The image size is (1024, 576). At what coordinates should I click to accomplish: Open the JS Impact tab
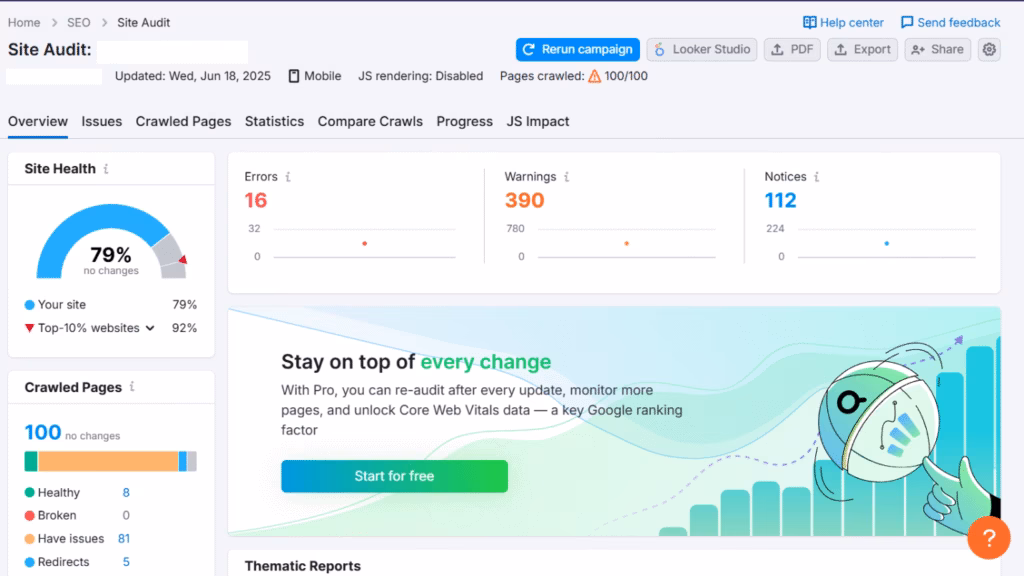[537, 121]
